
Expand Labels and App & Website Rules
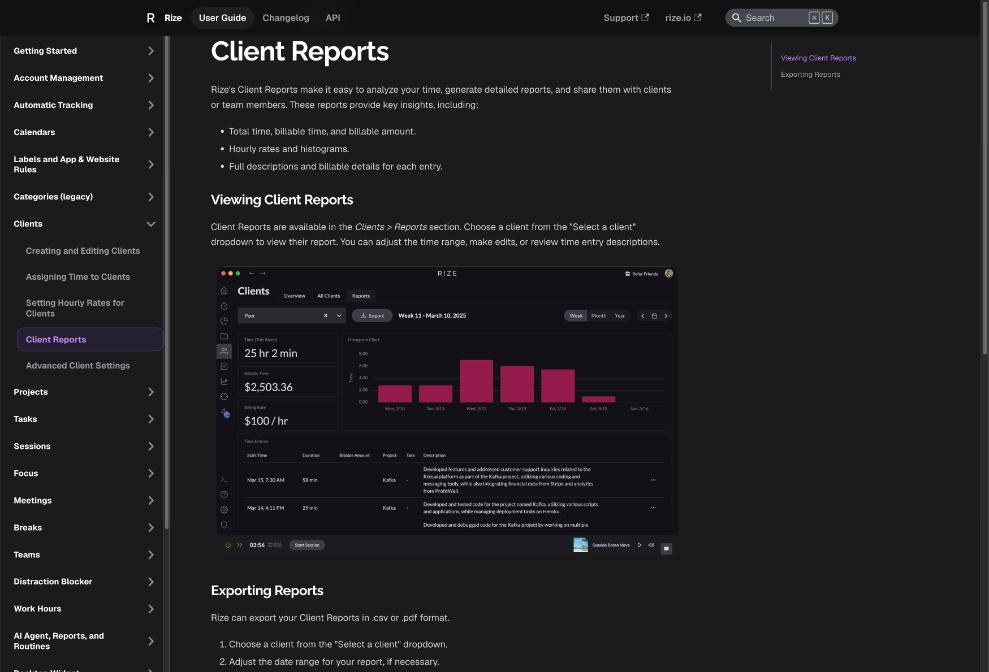point(84,165)
